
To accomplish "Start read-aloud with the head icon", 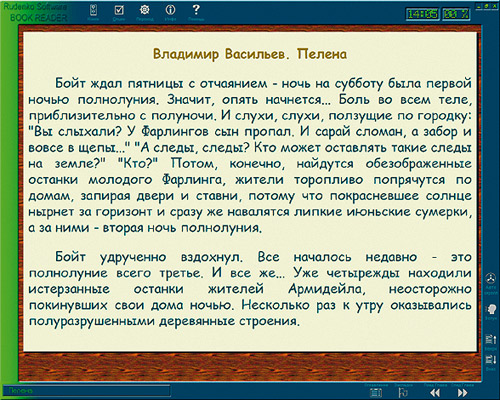I will (491, 309).
